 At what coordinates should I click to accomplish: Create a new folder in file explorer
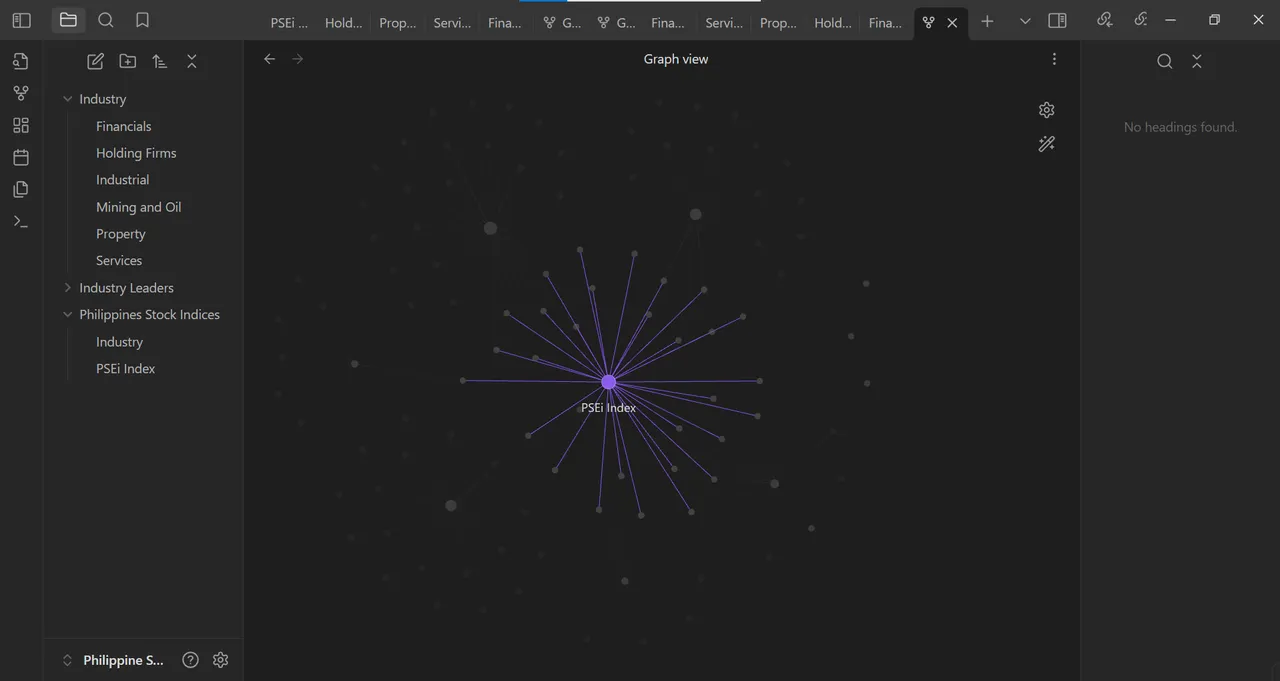point(128,61)
